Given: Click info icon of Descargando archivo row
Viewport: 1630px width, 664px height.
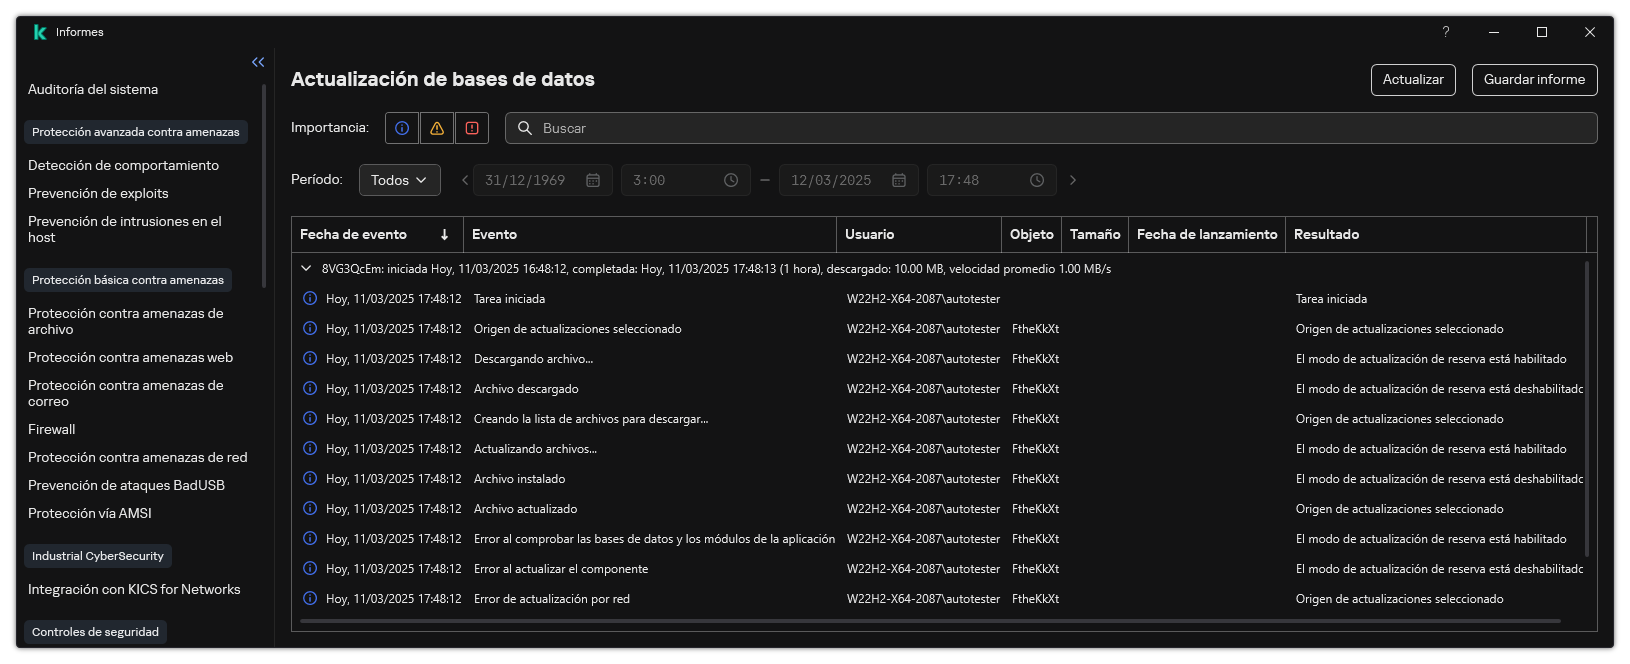Looking at the screenshot, I should (310, 359).
